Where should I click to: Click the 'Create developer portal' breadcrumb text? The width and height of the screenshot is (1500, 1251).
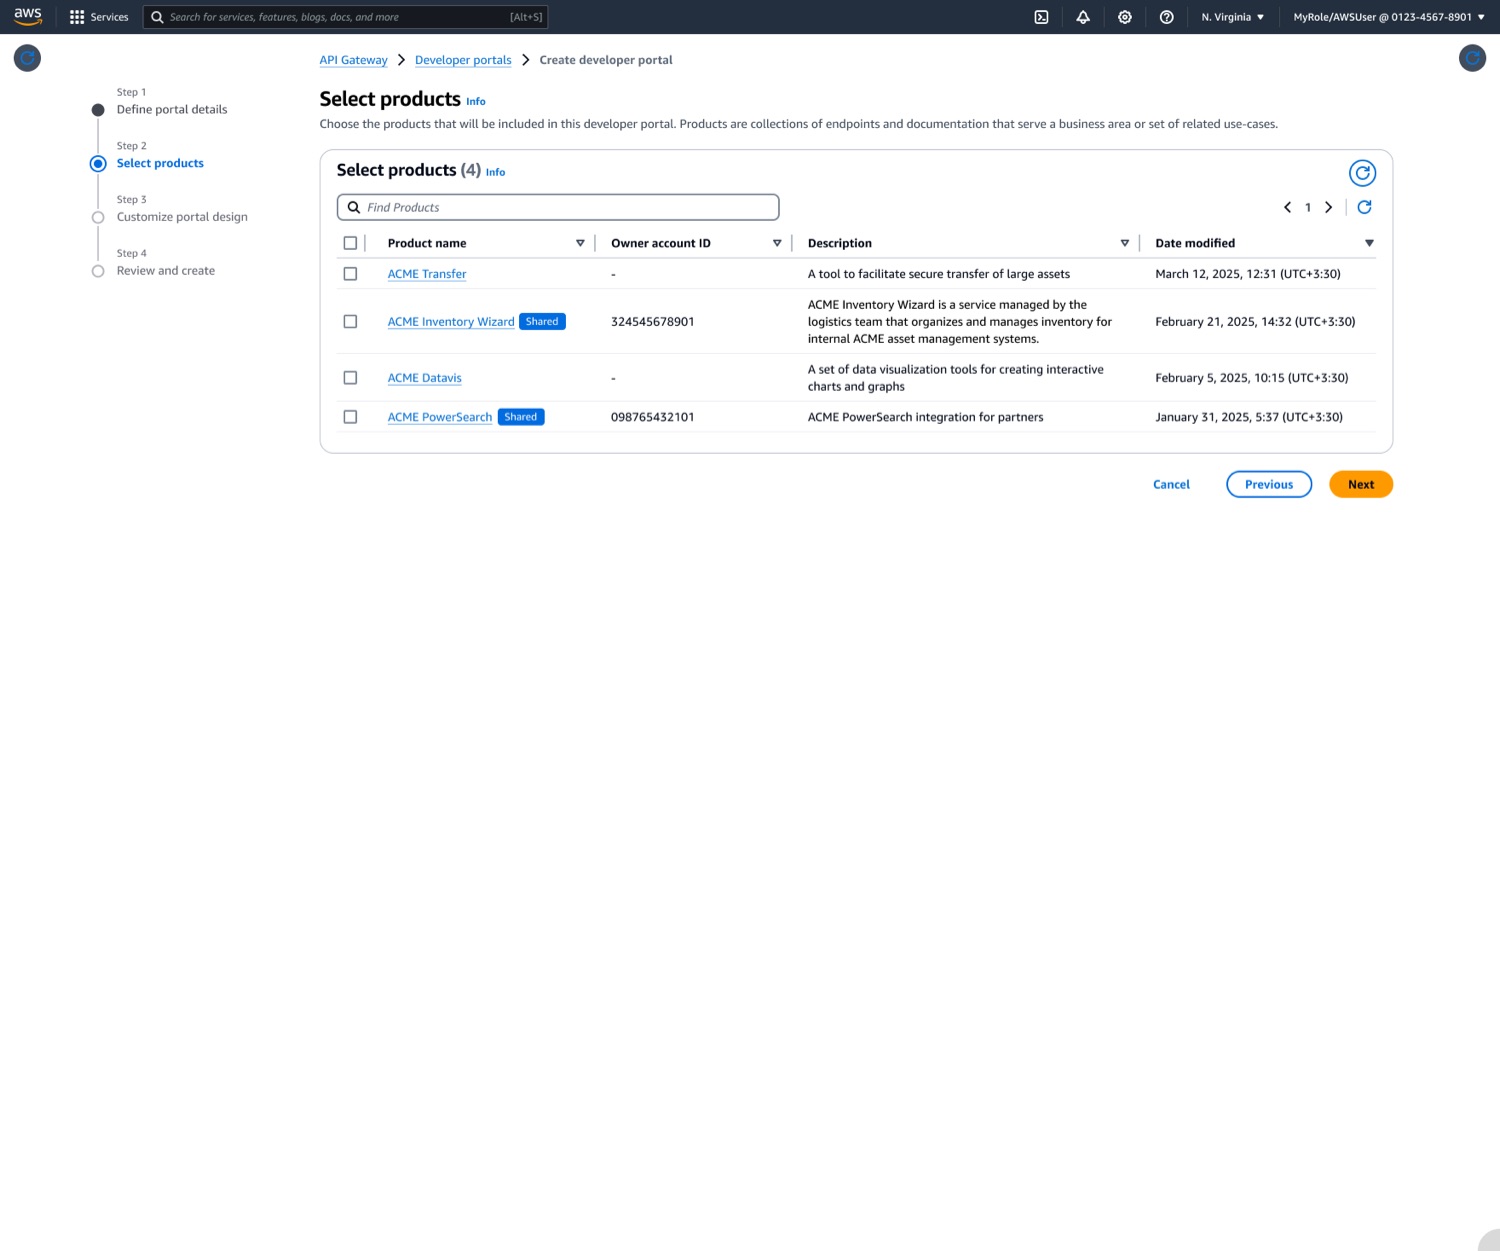pyautogui.click(x=606, y=60)
